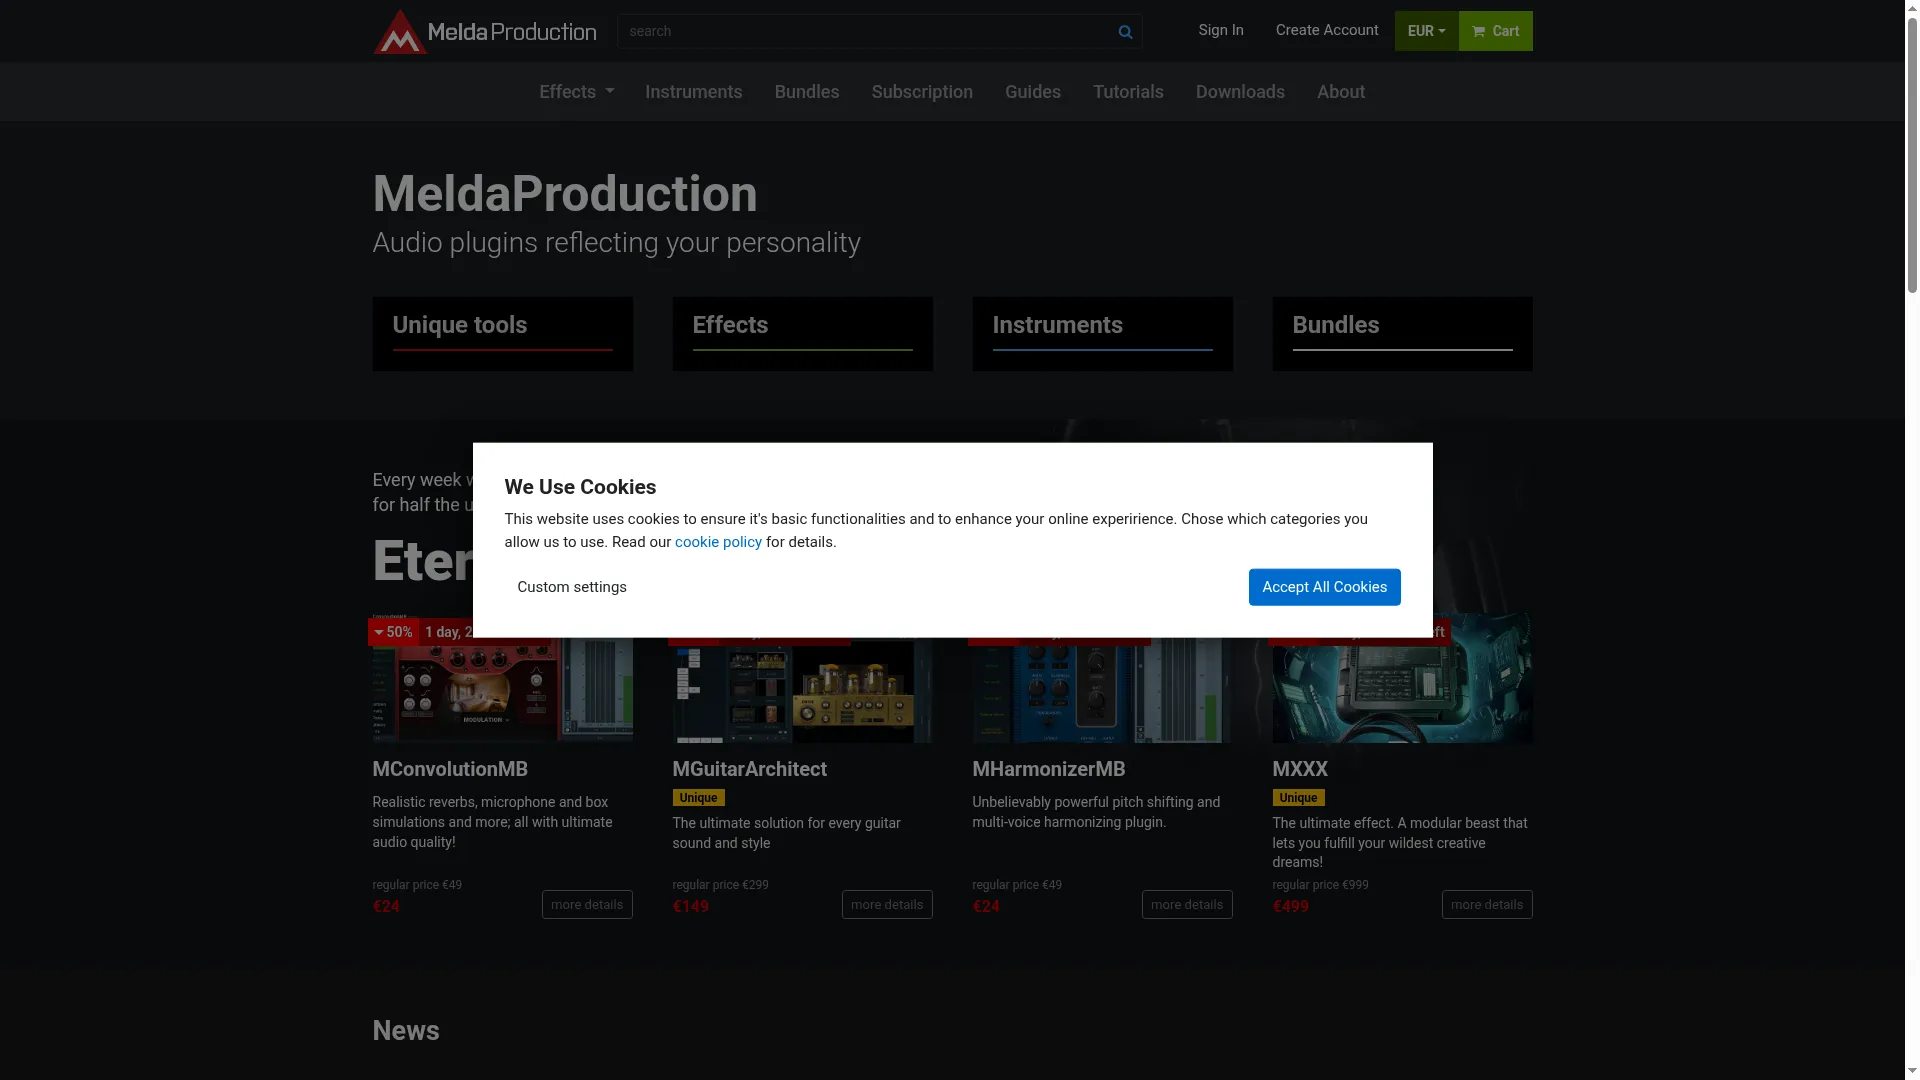Click the 50% discount badge on MConvolutionMB

pyautogui.click(x=393, y=632)
